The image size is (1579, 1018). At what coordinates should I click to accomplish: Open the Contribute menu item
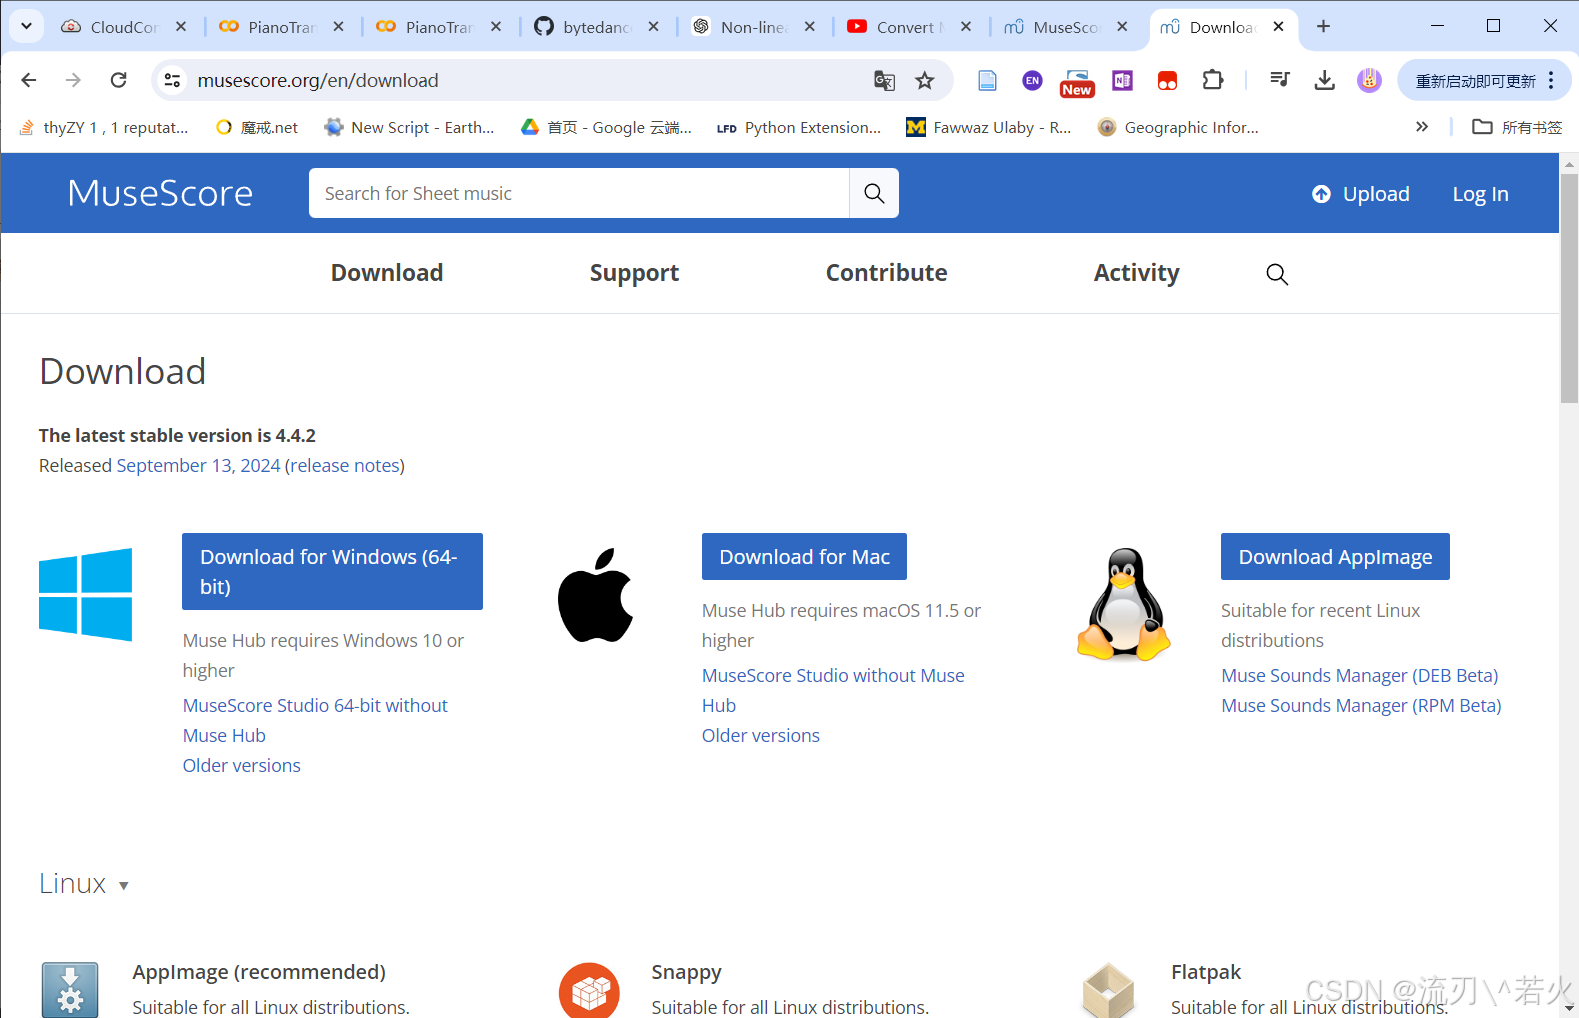point(886,273)
